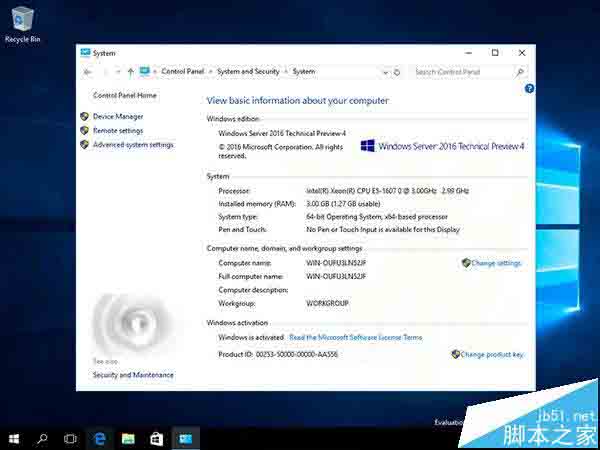The width and height of the screenshot is (600, 450).
Task: Open Control Panel Home link
Action: (x=125, y=95)
